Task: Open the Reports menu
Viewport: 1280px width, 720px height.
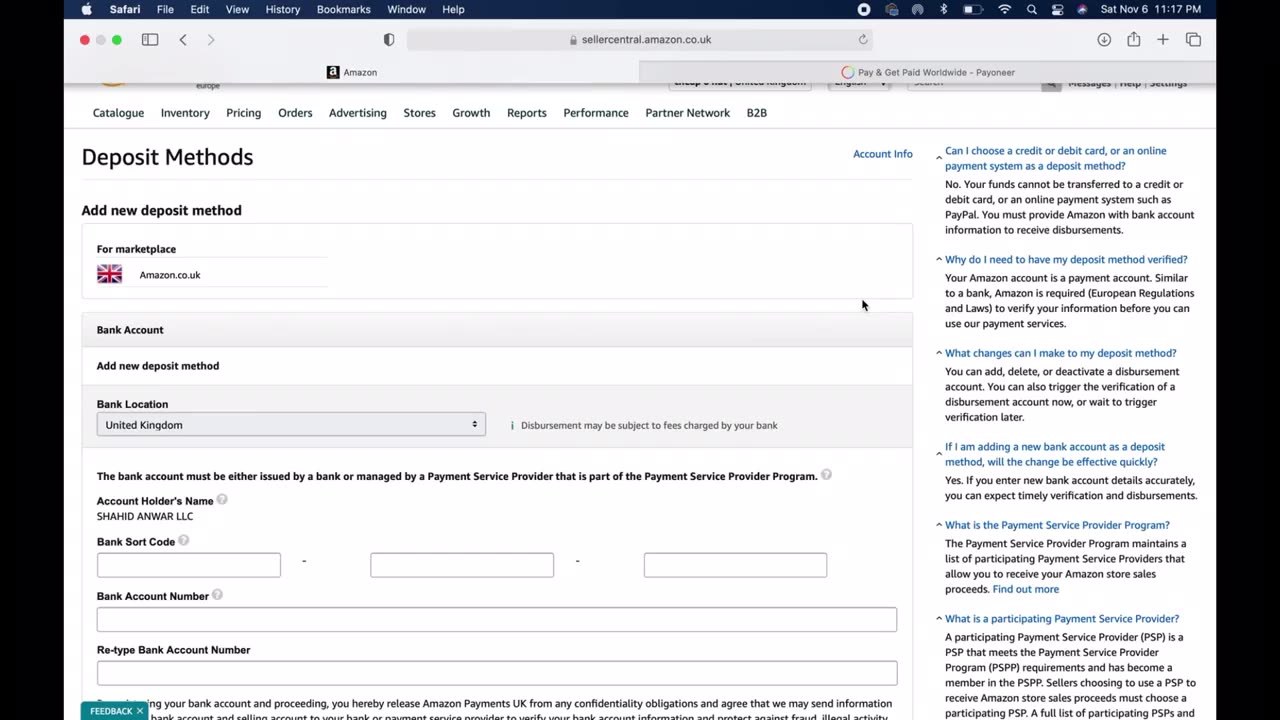Action: coord(526,113)
